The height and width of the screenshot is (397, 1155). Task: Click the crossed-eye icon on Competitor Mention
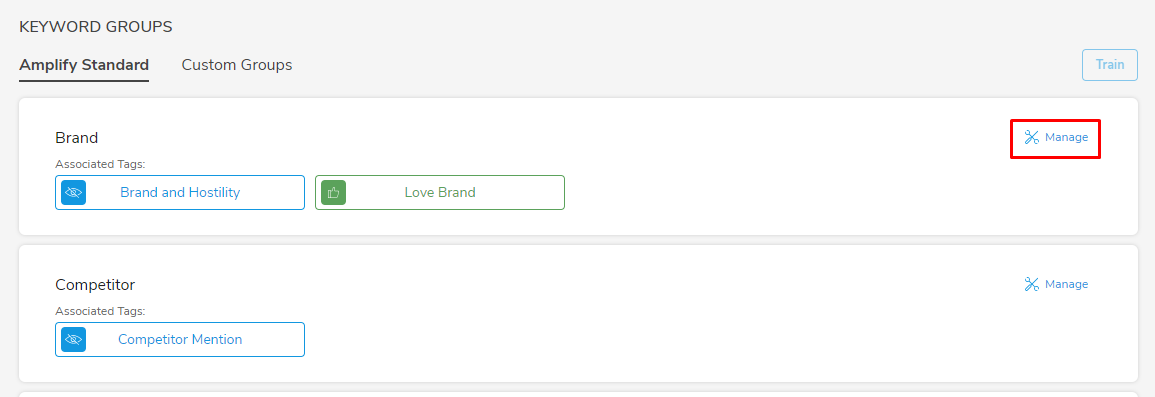coord(74,340)
